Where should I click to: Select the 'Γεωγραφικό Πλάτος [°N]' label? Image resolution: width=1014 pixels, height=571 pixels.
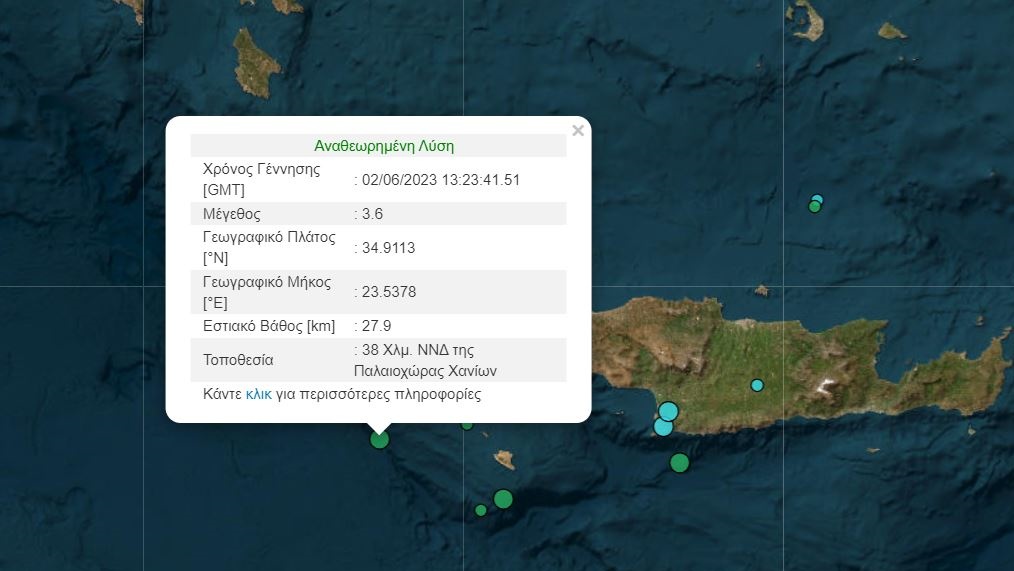click(269, 248)
